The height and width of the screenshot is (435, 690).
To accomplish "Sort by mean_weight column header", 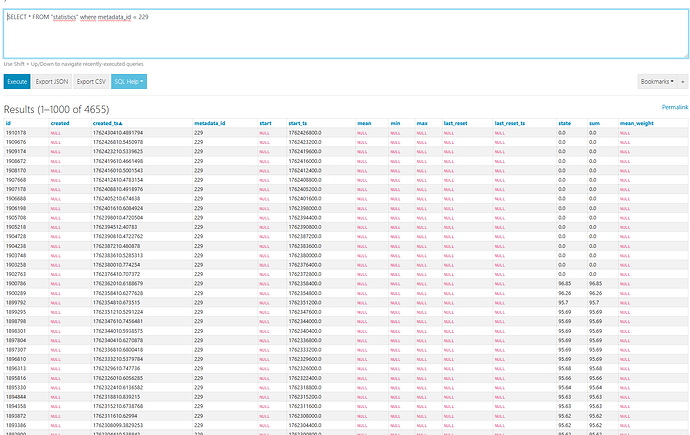I will (637, 123).
